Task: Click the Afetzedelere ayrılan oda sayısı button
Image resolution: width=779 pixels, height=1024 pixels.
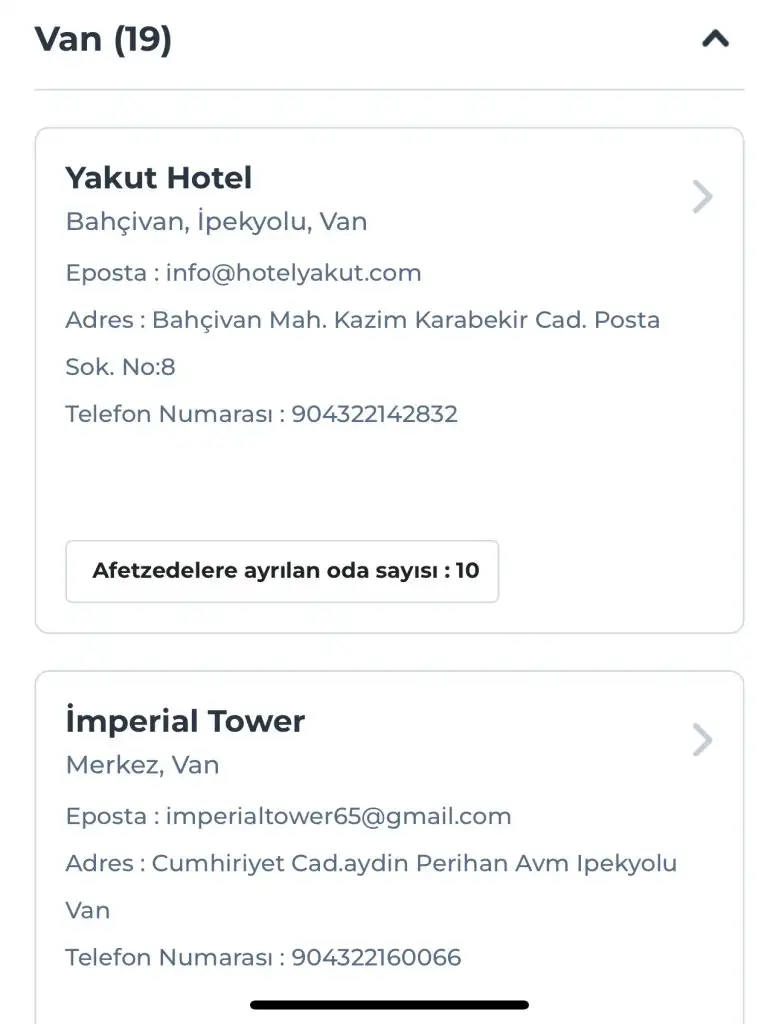Action: pyautogui.click(x=282, y=572)
